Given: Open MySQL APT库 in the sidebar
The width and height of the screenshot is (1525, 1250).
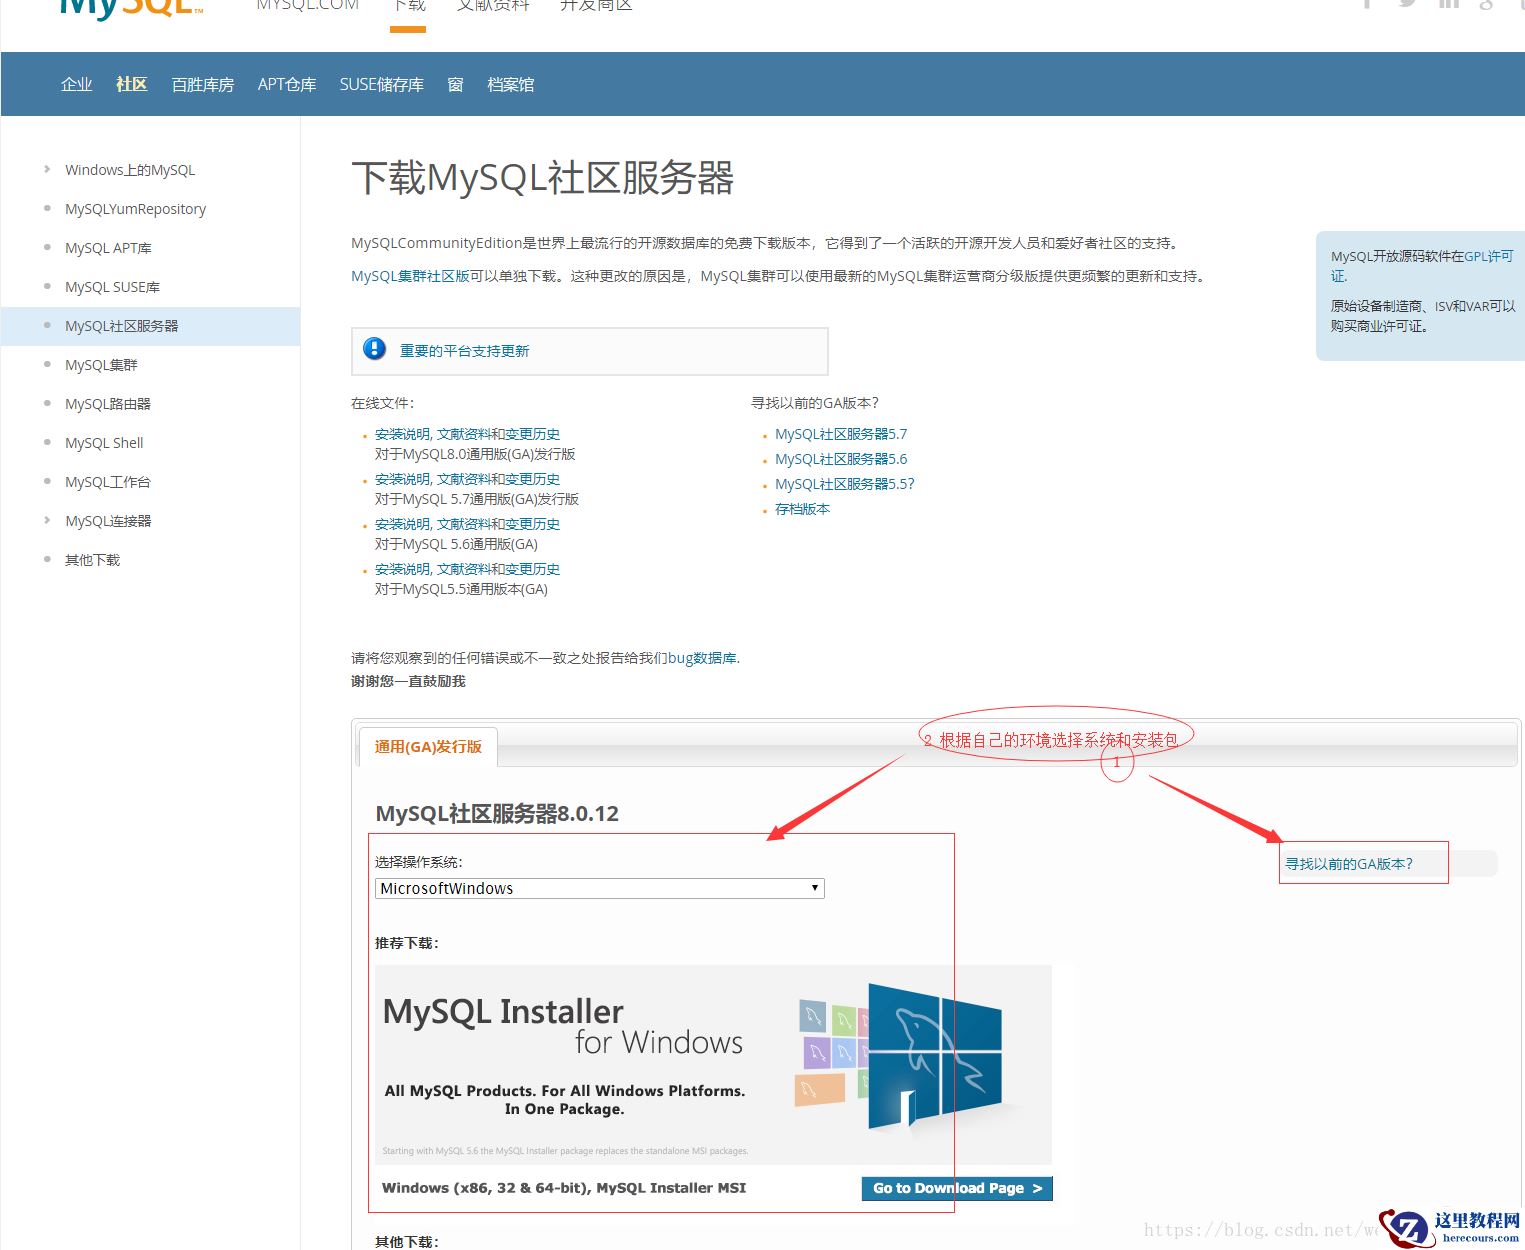Looking at the screenshot, I should click(109, 248).
